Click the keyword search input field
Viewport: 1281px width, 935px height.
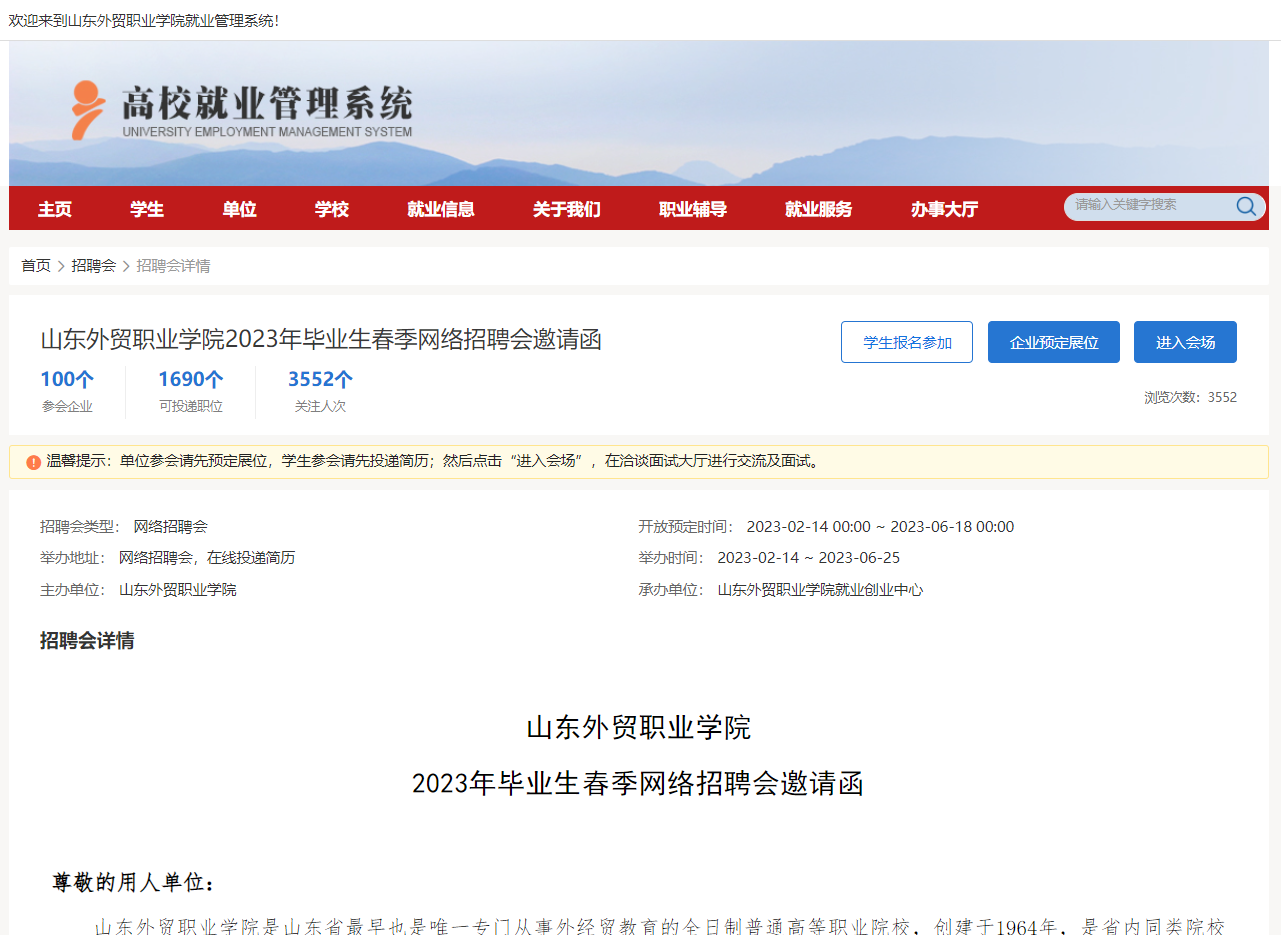point(1150,205)
